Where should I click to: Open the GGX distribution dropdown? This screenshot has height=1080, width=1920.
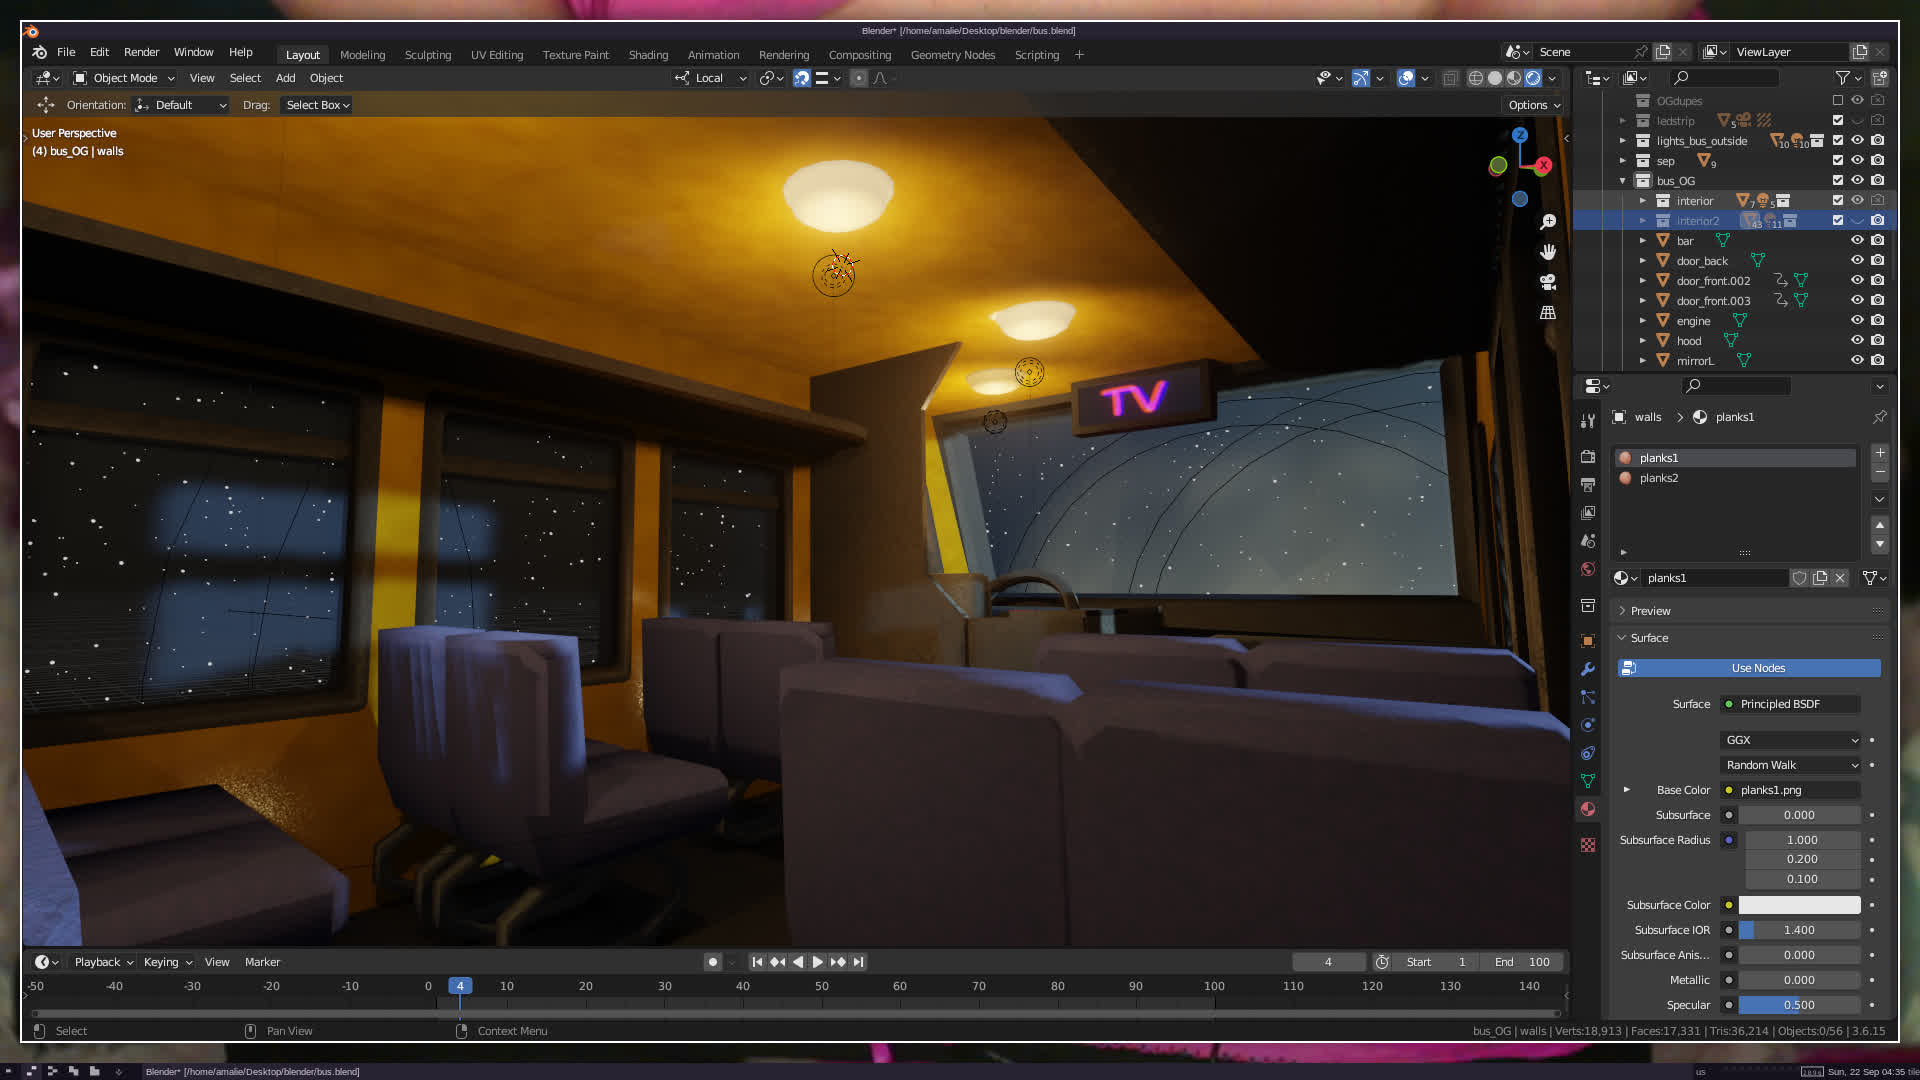click(x=1790, y=740)
